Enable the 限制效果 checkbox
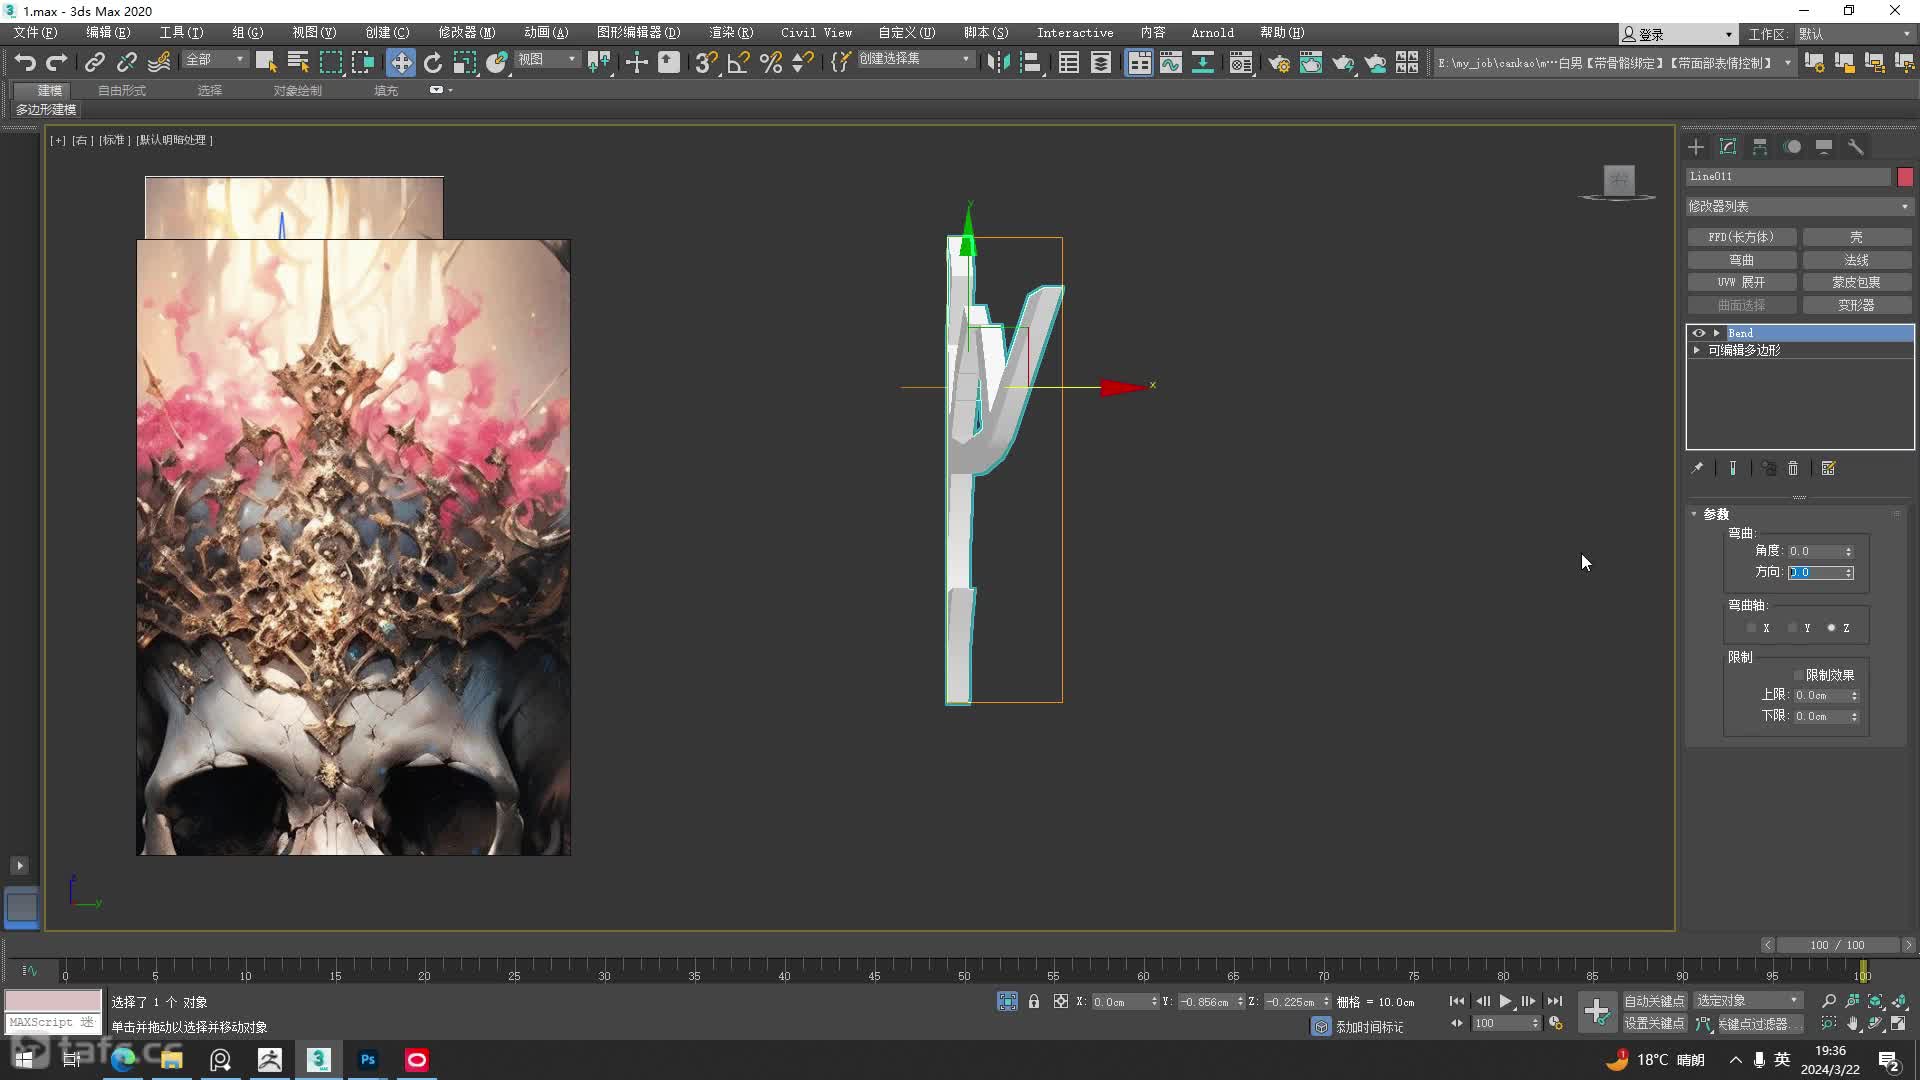 tap(1798, 675)
